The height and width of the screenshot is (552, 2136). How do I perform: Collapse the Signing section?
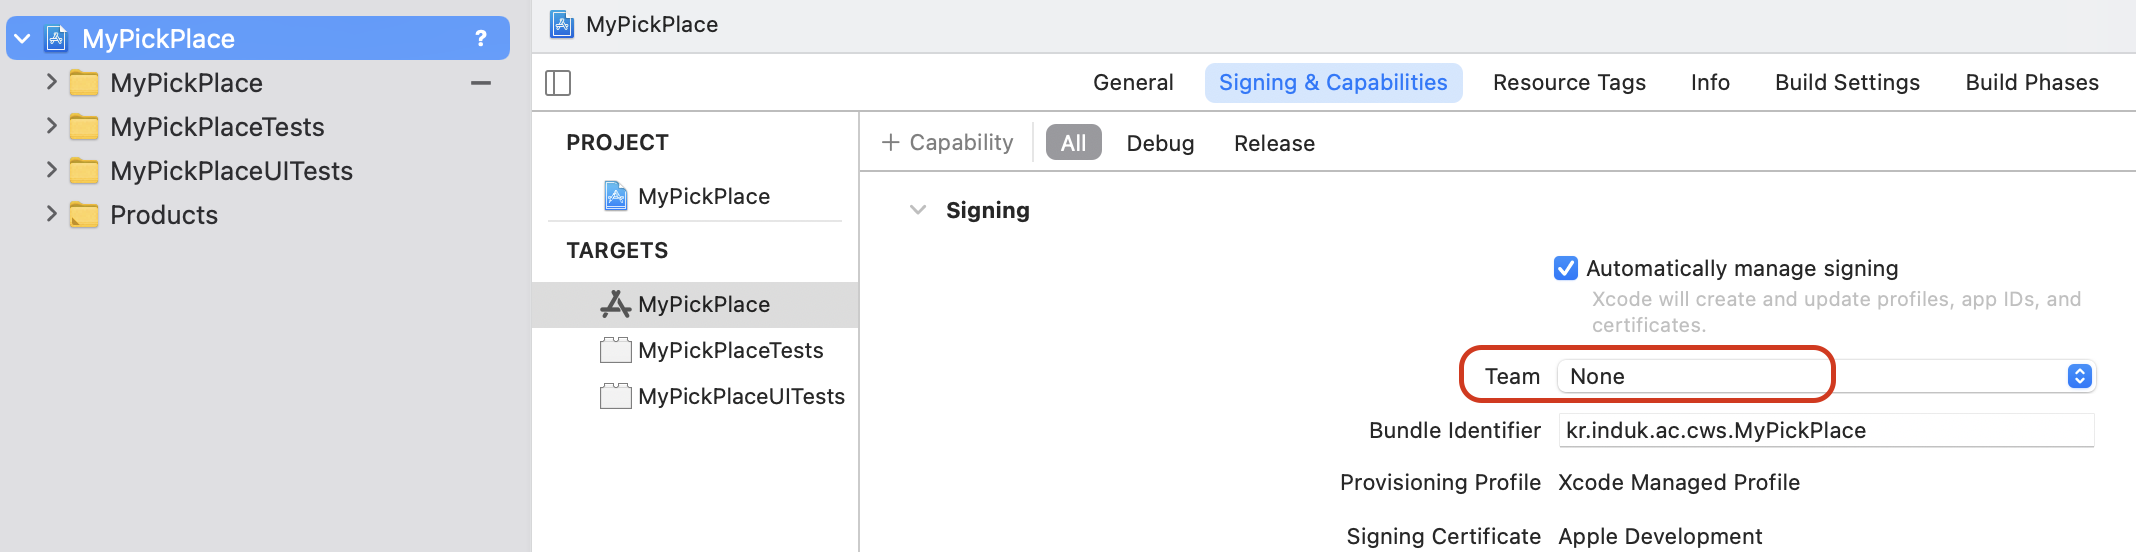click(x=917, y=210)
